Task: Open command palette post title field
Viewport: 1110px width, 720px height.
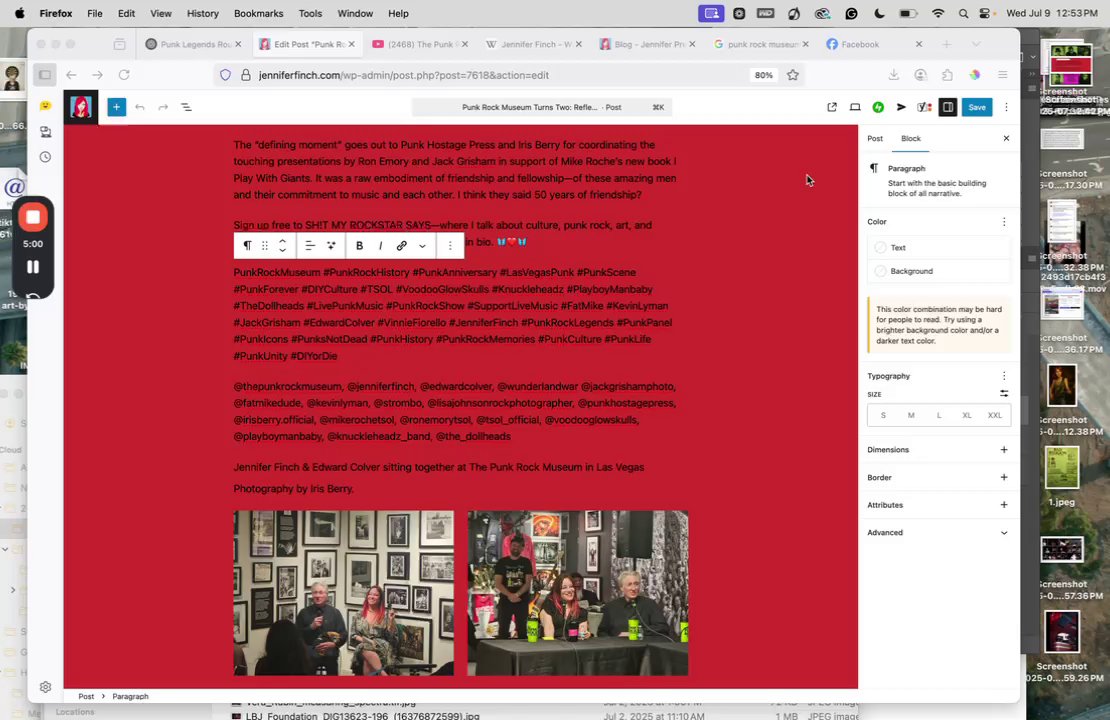Action: point(542,107)
